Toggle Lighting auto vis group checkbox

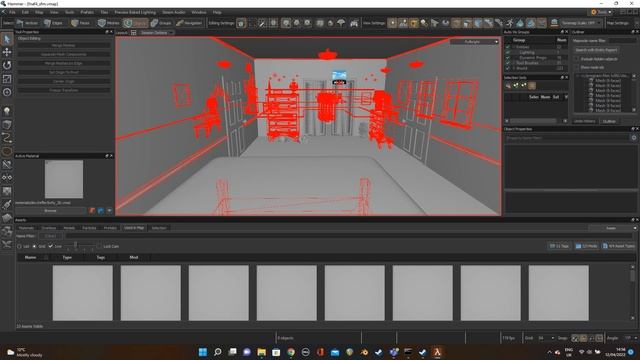pos(508,53)
